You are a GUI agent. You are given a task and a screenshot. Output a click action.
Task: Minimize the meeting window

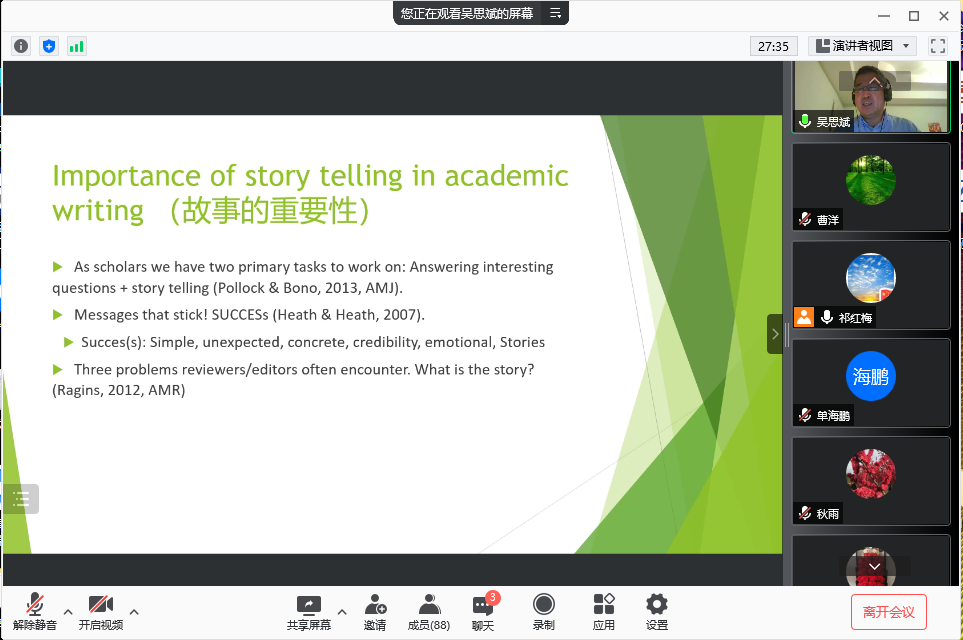point(884,16)
